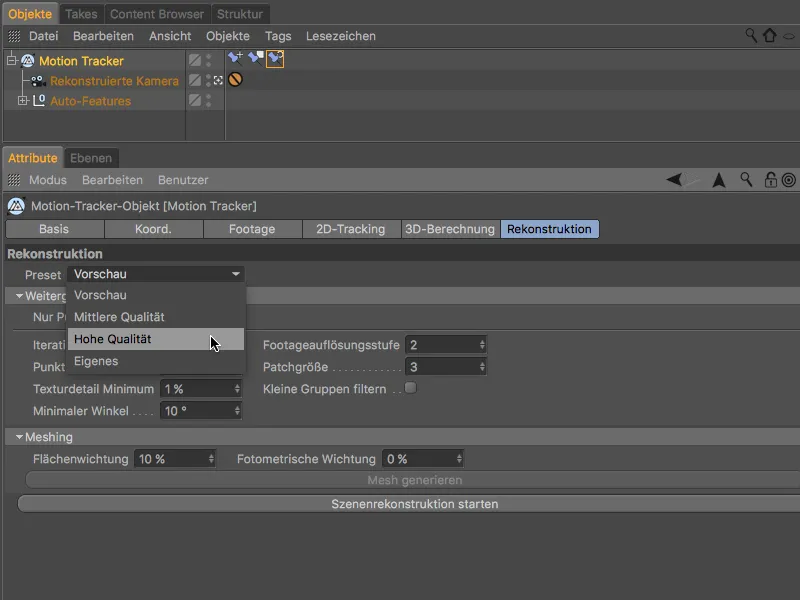Click camera view target icon beside Rekonstruierte Kamera
The image size is (800, 600).
[x=218, y=80]
